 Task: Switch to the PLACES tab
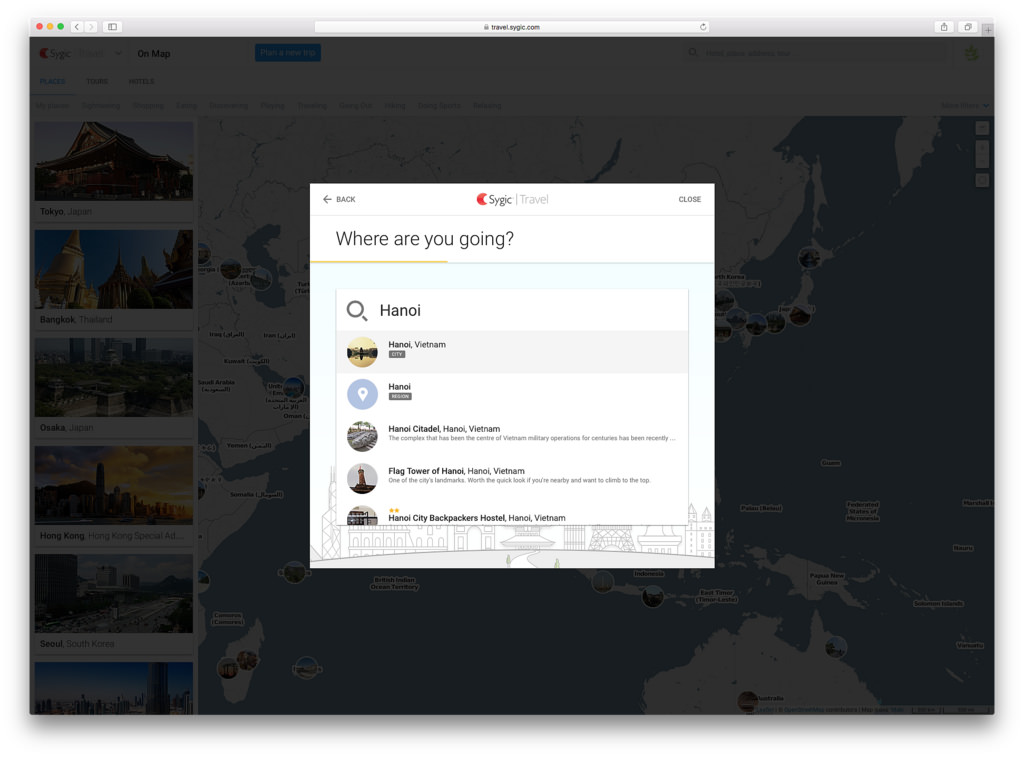[52, 82]
